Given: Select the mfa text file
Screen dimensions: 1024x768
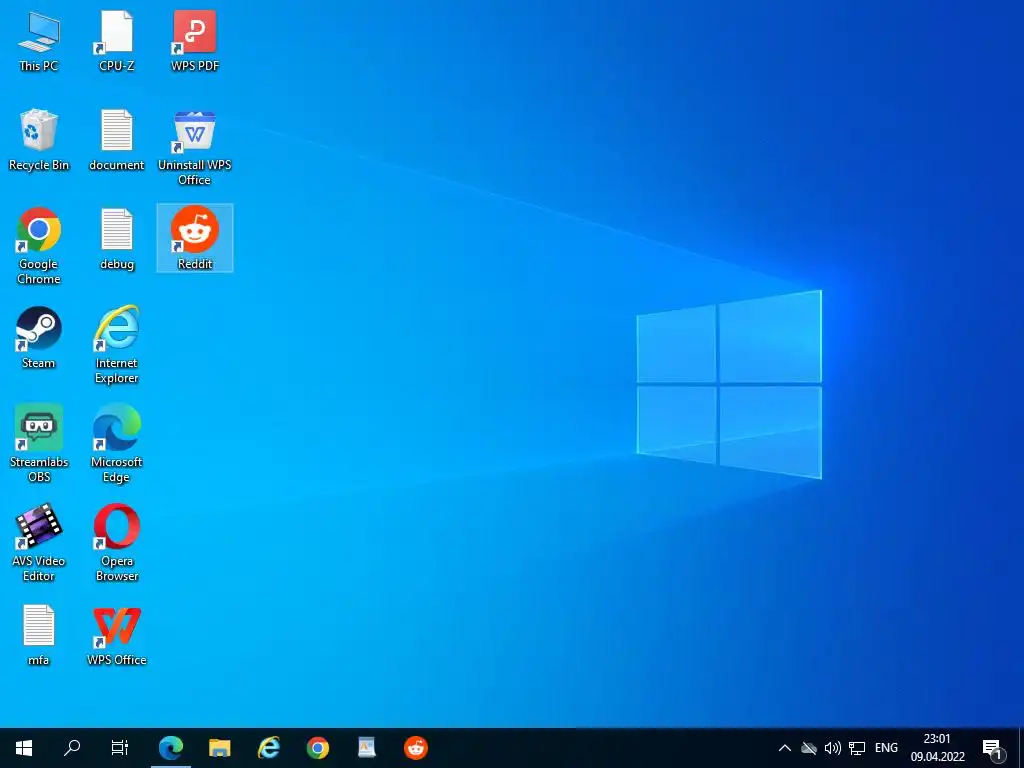Looking at the screenshot, I should coord(39,635).
